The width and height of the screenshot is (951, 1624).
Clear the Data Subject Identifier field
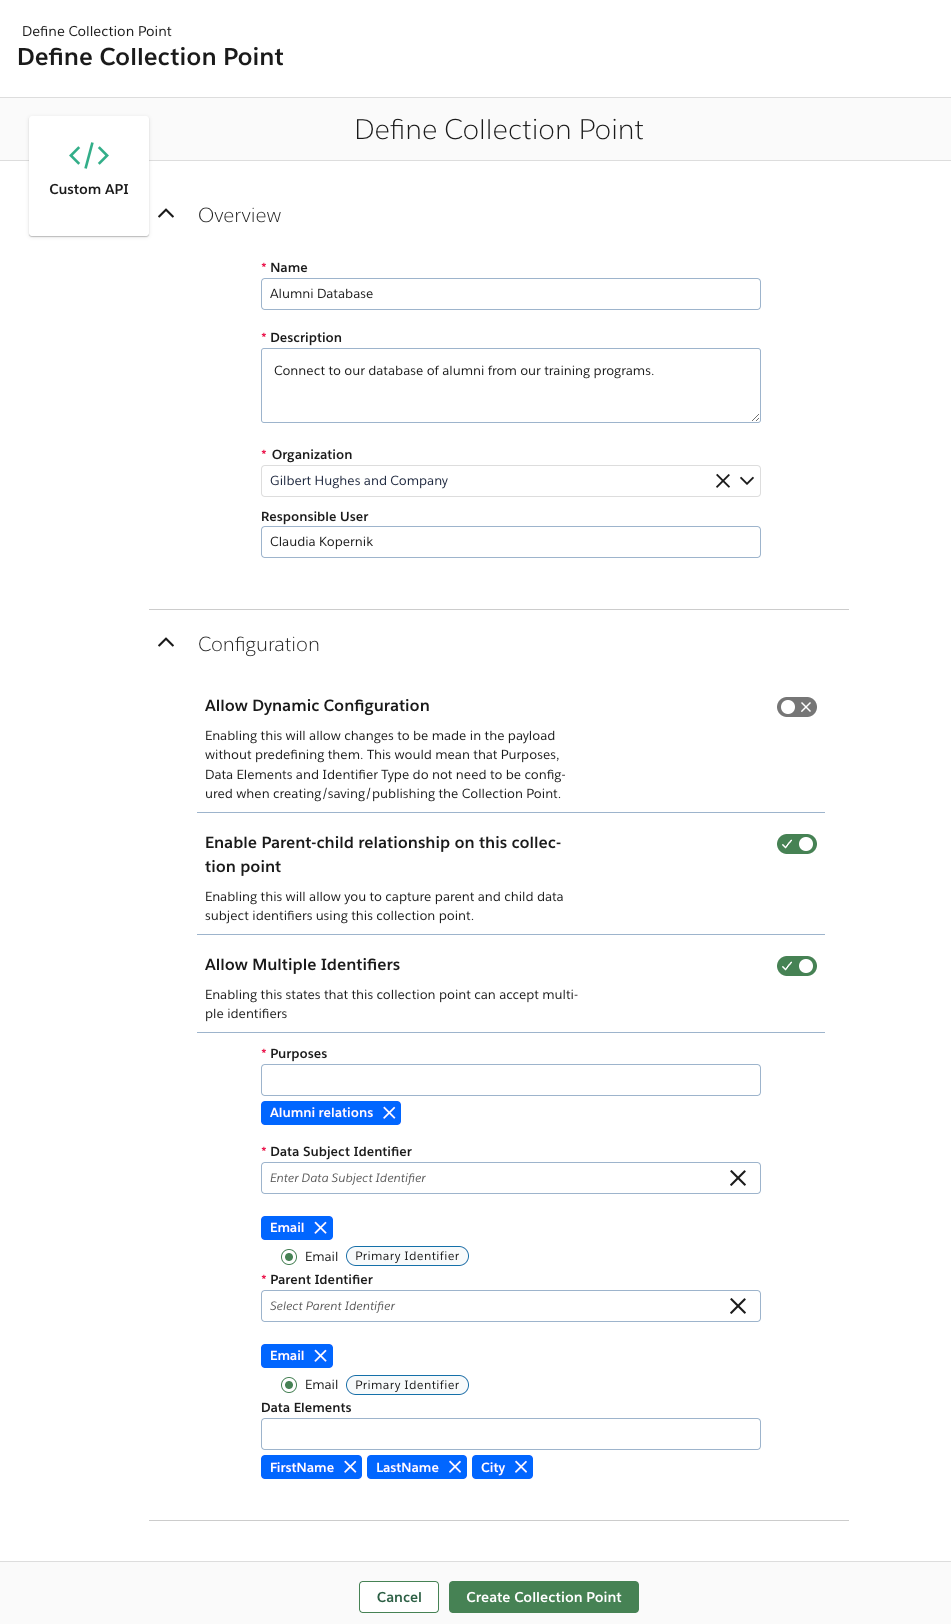click(738, 1178)
